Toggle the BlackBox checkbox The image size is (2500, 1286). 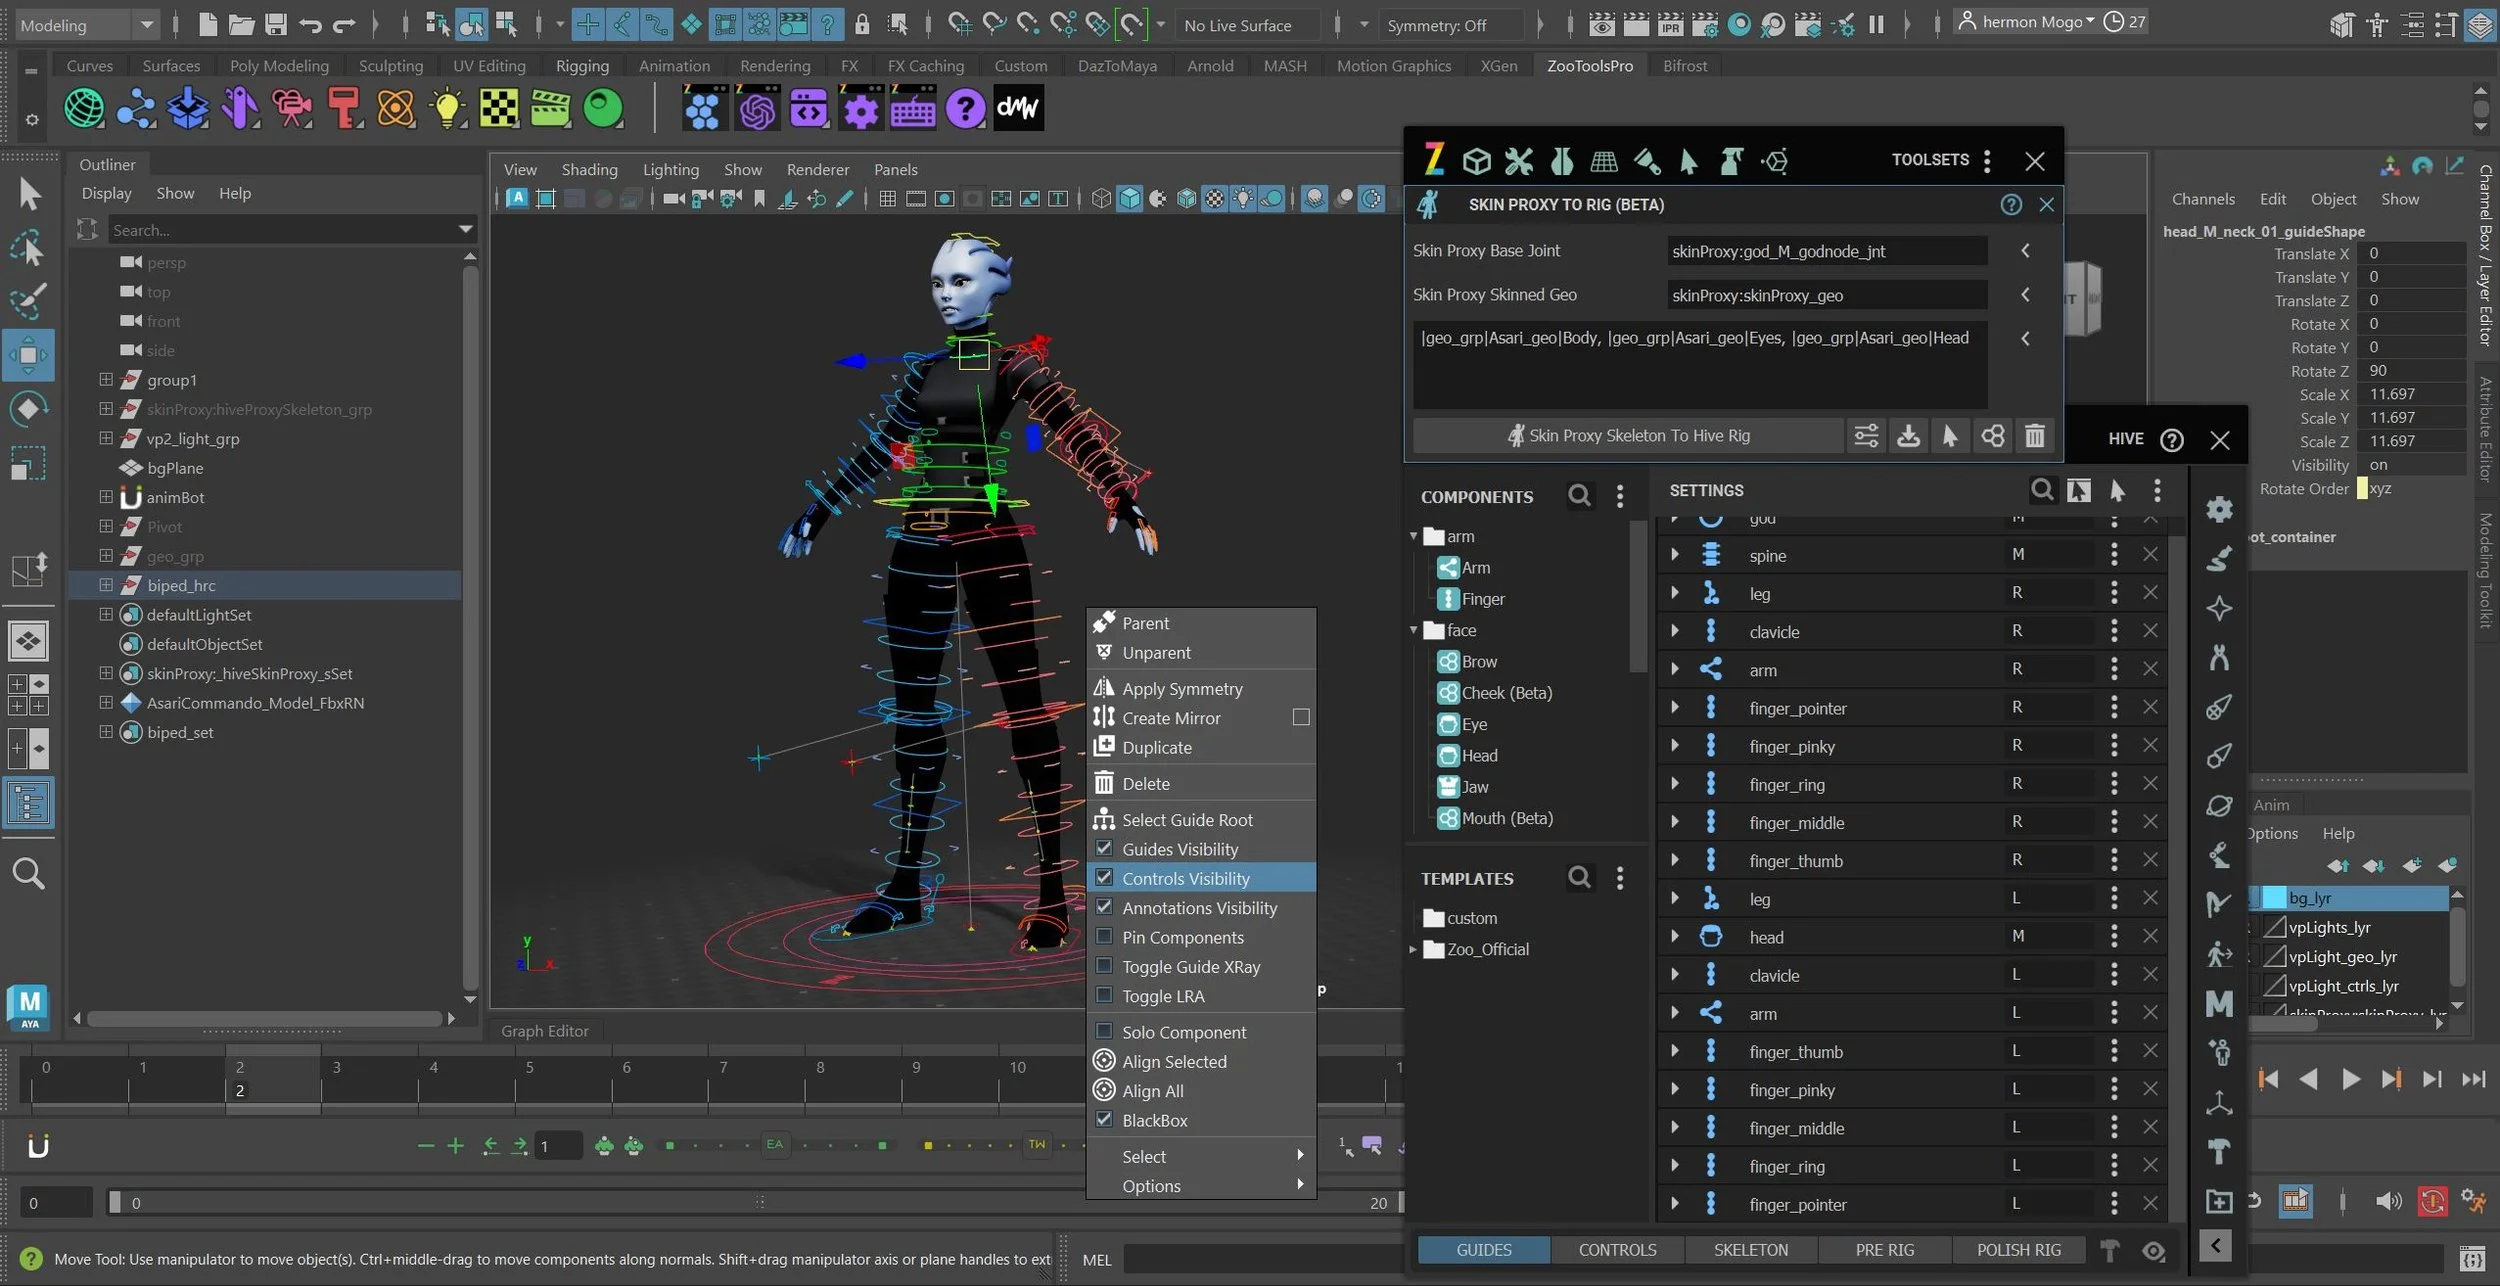click(x=1104, y=1120)
